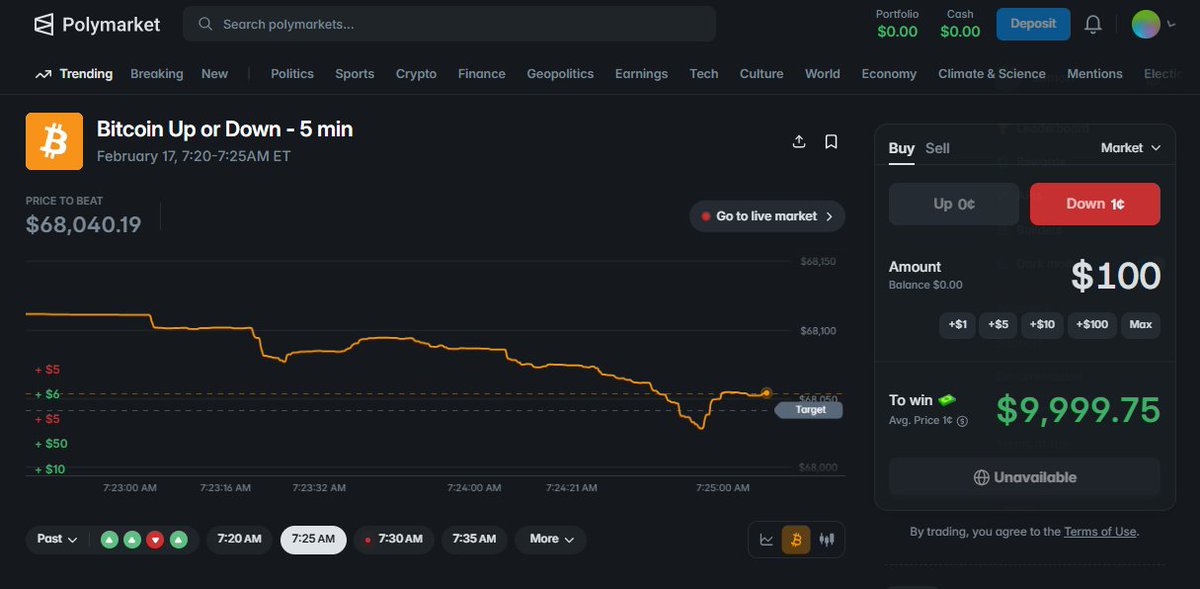Switch to the line chart view
This screenshot has height=589, width=1200.
767,540
